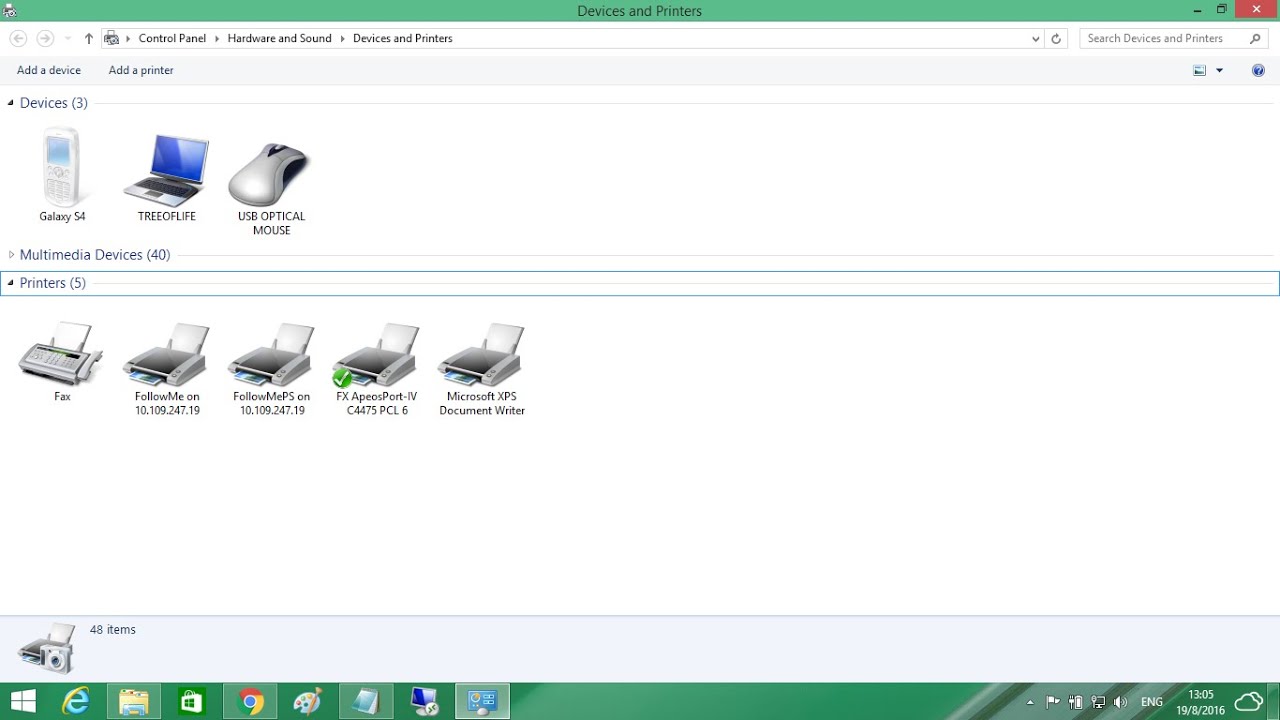
Task: Click the address bar location icon
Action: click(x=112, y=38)
